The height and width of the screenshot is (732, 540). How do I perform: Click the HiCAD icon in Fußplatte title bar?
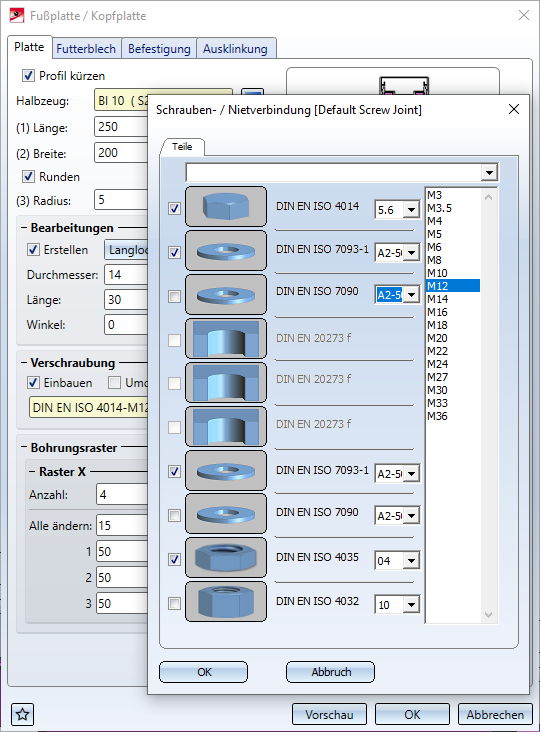tap(17, 15)
